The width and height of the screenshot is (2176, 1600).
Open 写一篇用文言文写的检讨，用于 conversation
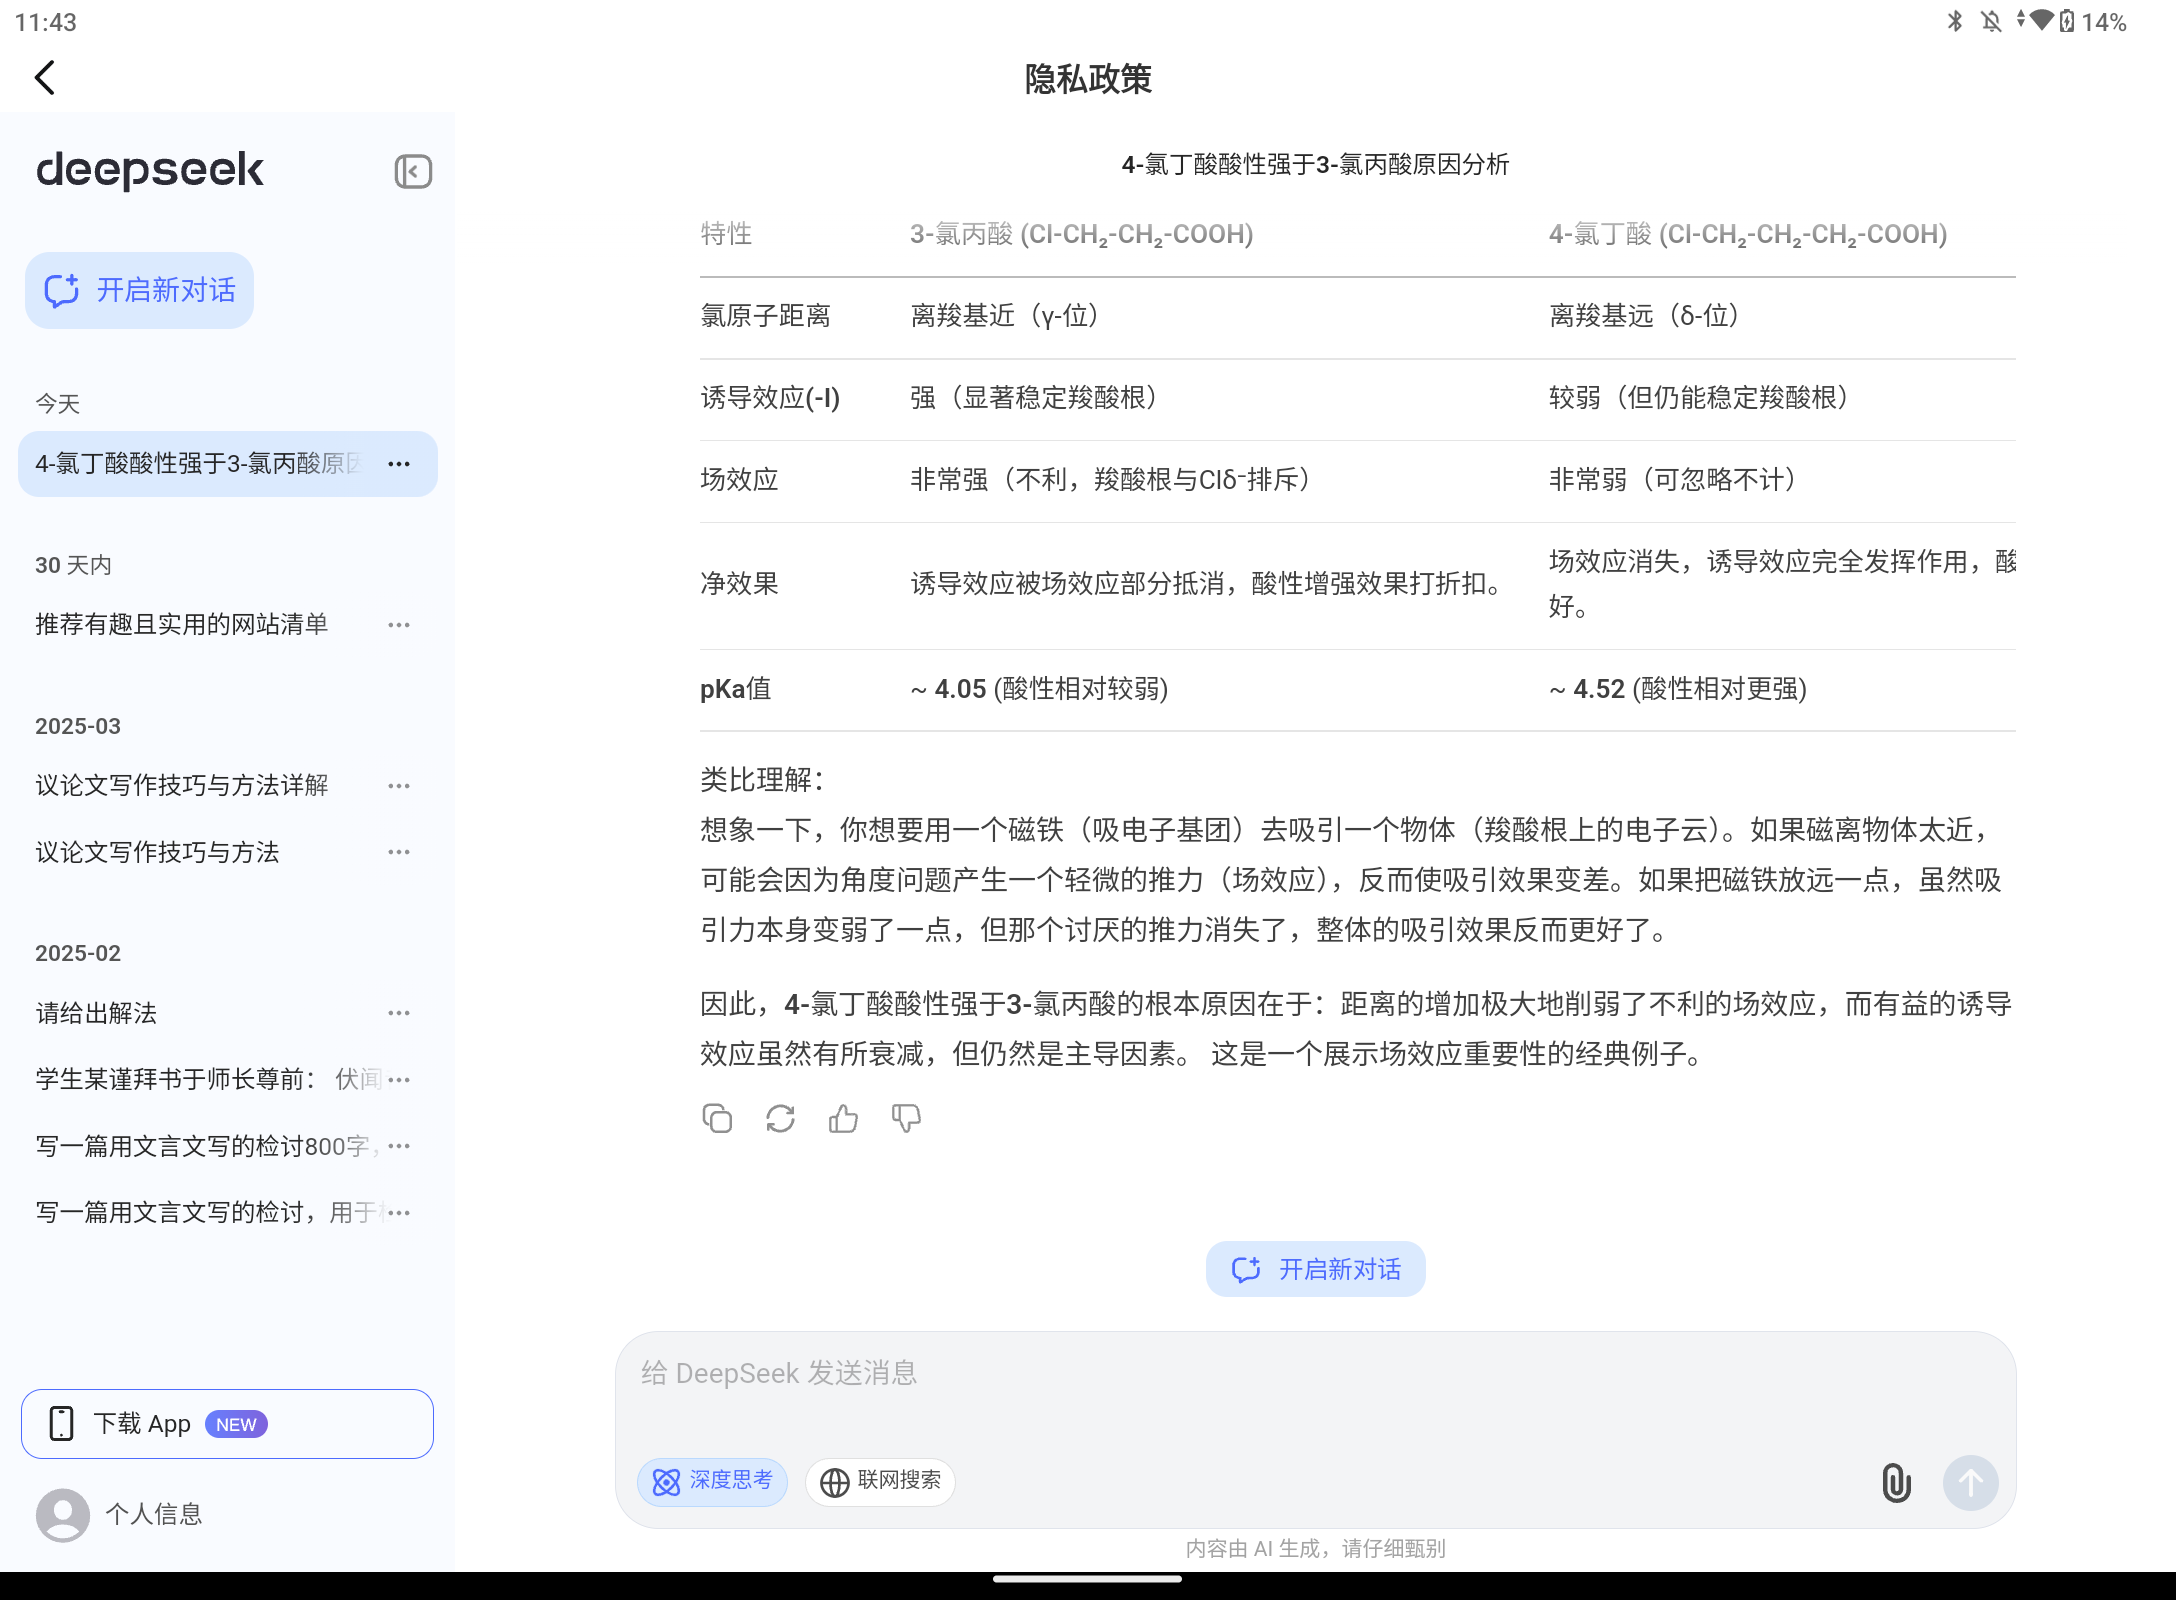point(208,1212)
